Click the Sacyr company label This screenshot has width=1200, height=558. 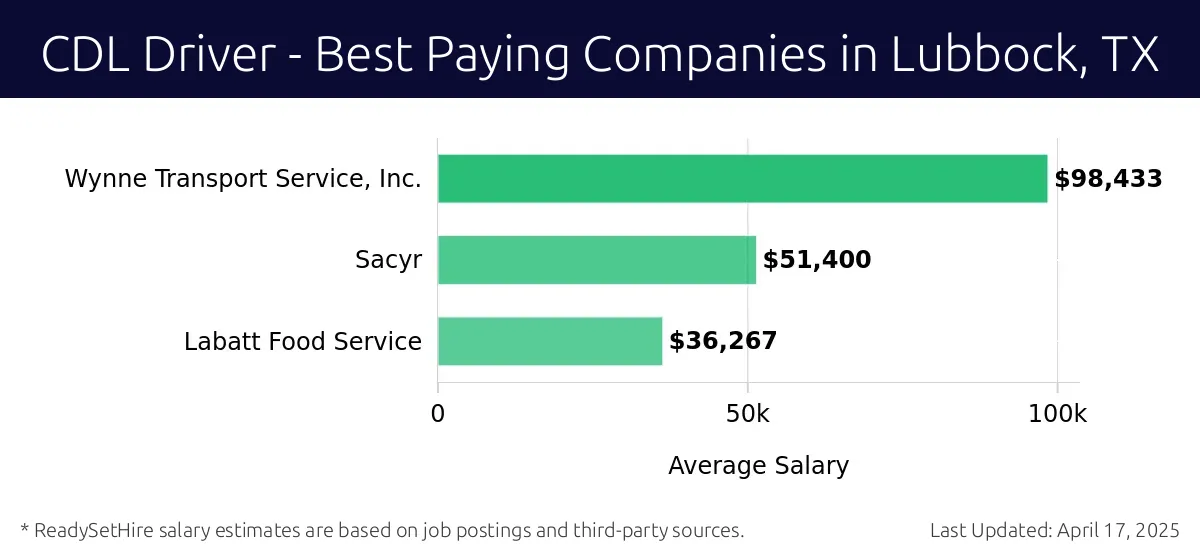pos(388,260)
